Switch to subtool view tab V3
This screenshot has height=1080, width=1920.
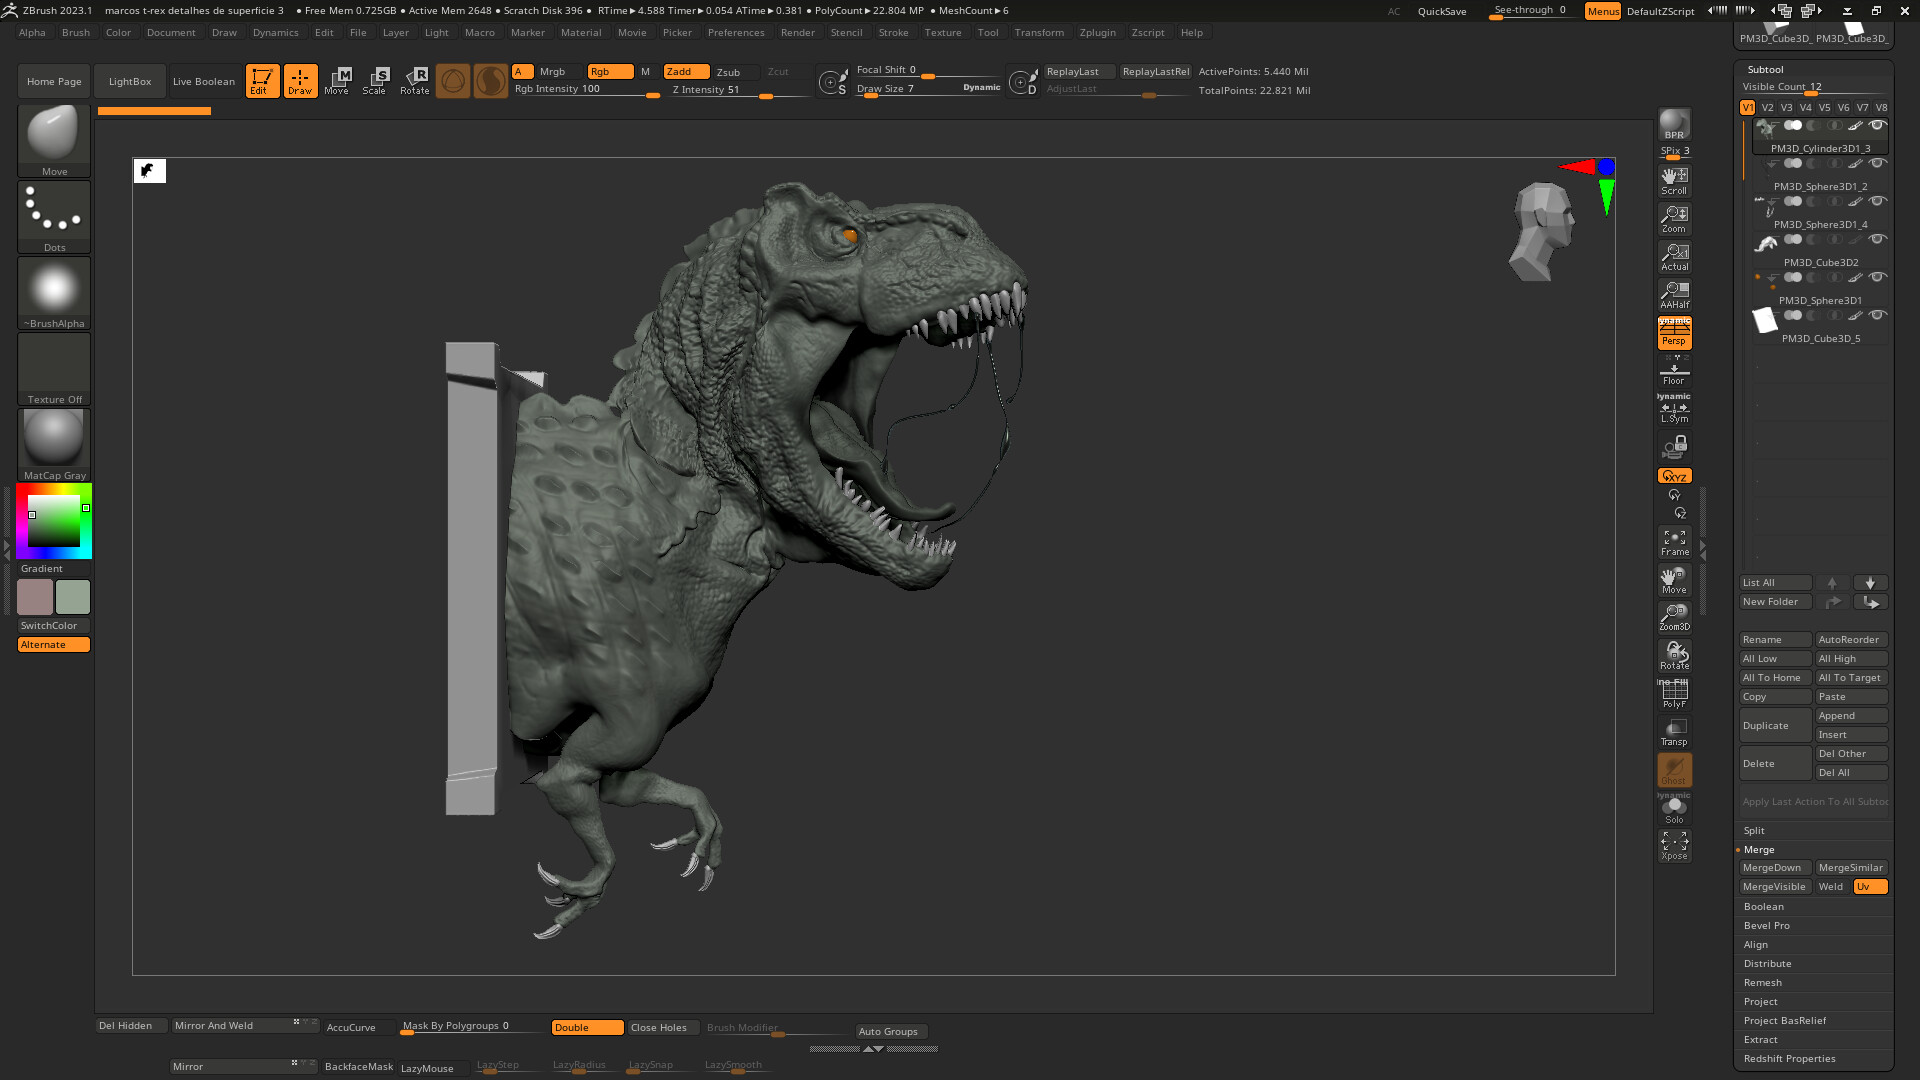pos(1786,107)
